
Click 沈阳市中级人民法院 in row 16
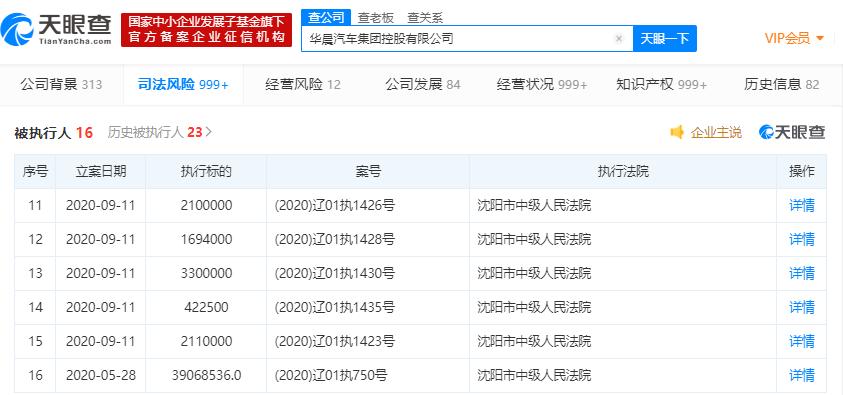534,375
